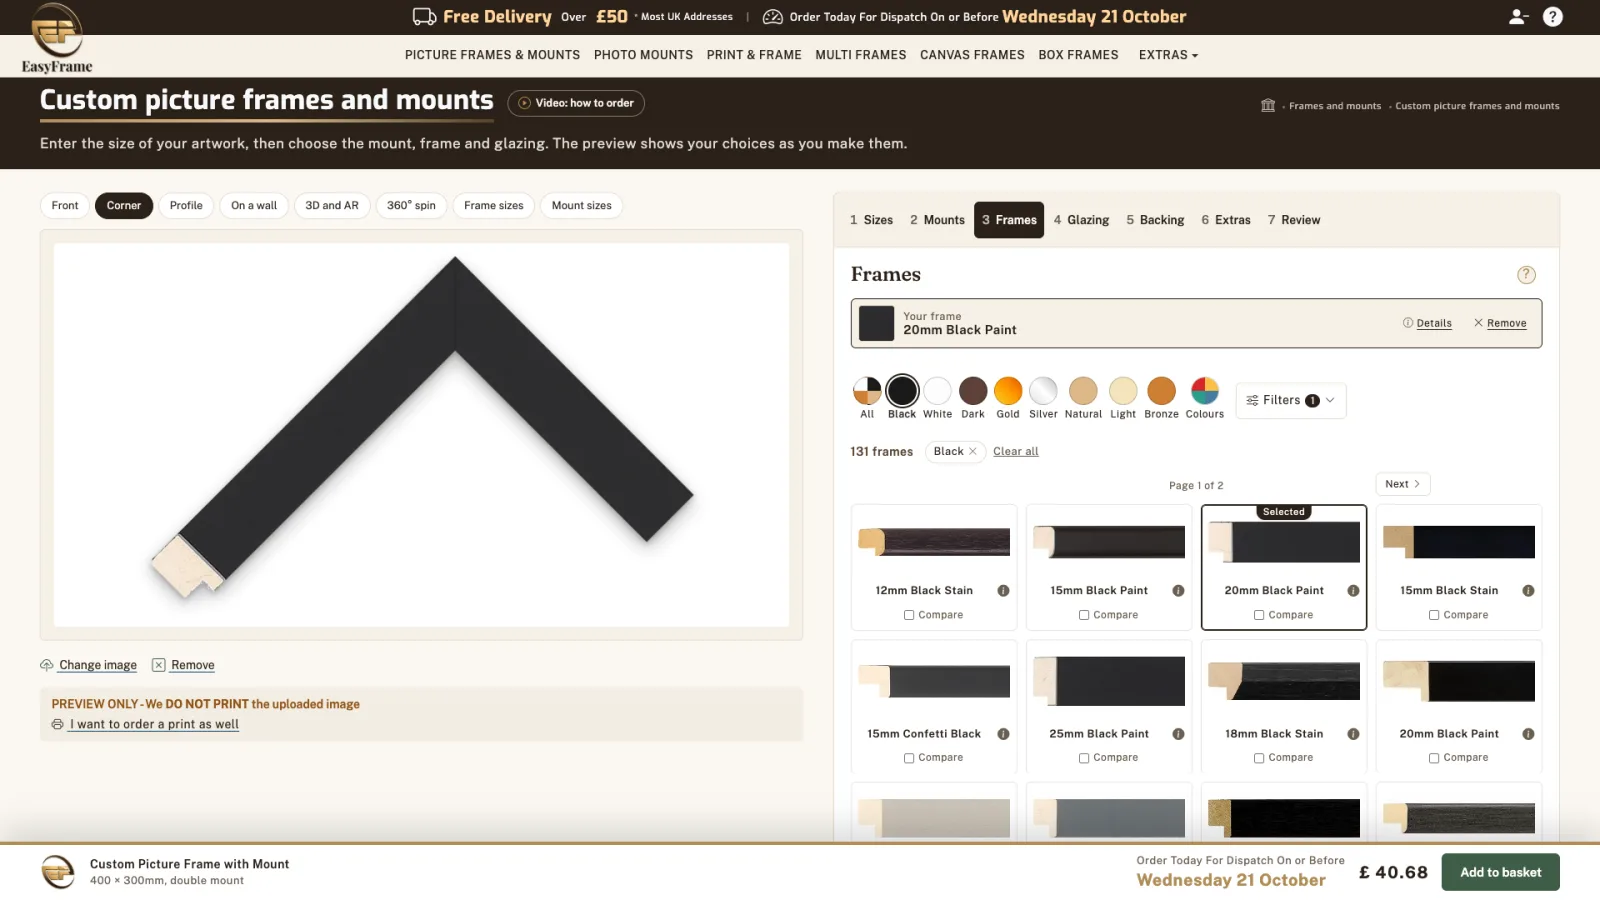The height and width of the screenshot is (900, 1600).
Task: Show info for 25mm Black Paint frame
Action: coord(1178,734)
